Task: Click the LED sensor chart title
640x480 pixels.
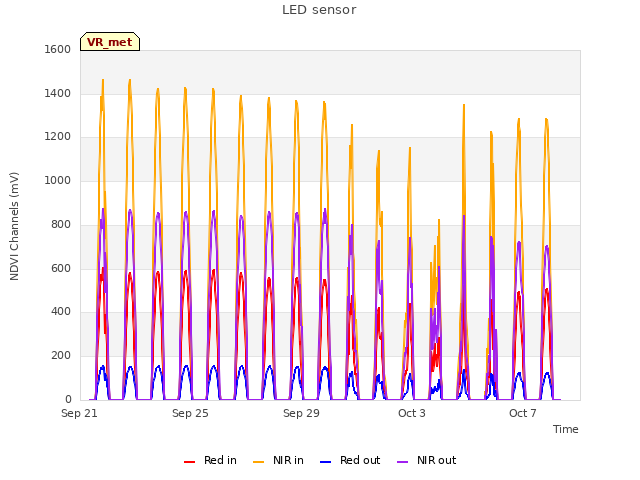Action: (319, 10)
